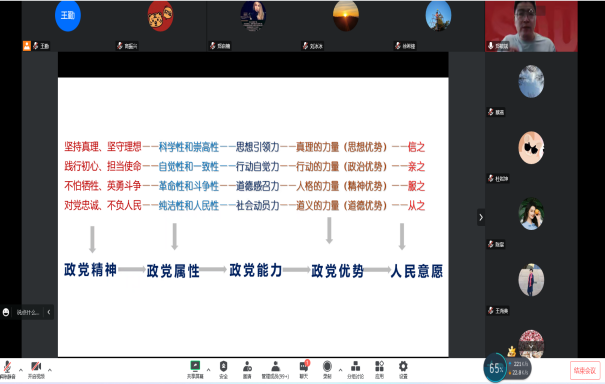Turn on the camera video
This screenshot has height=384, width=605.
[36, 370]
